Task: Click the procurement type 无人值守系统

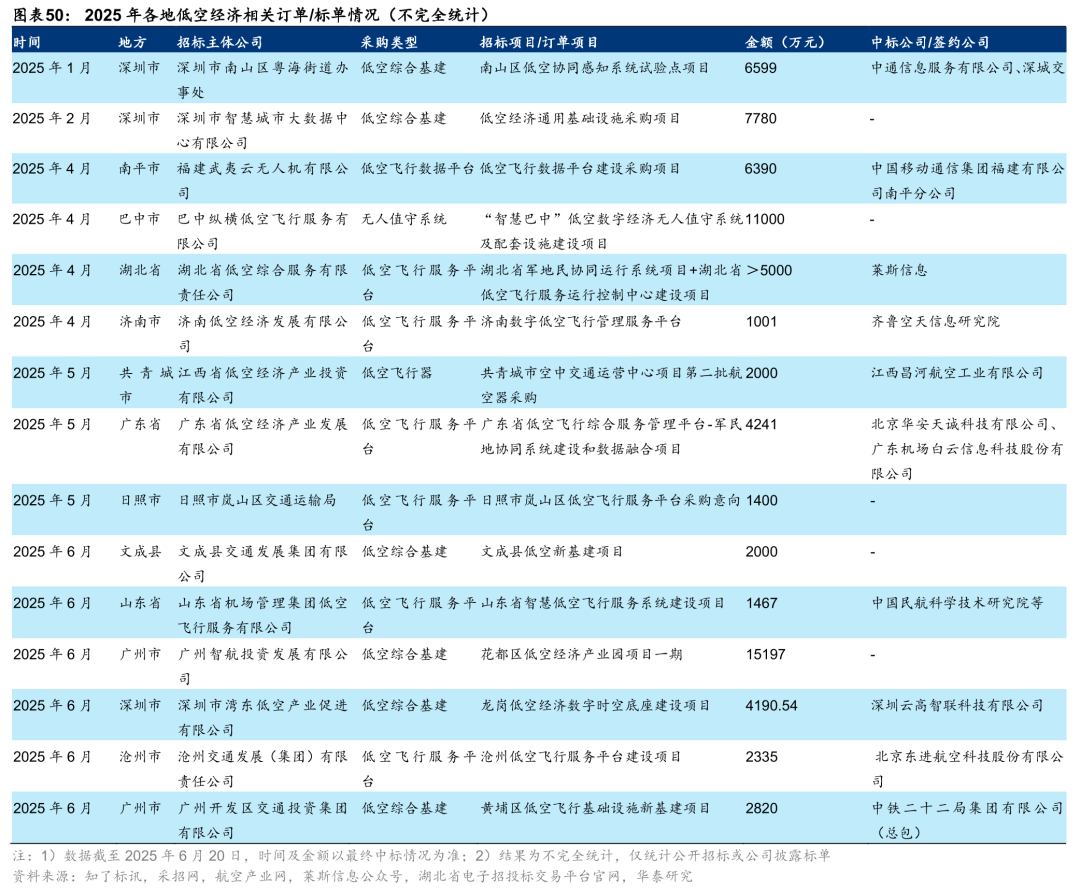Action: [x=404, y=219]
